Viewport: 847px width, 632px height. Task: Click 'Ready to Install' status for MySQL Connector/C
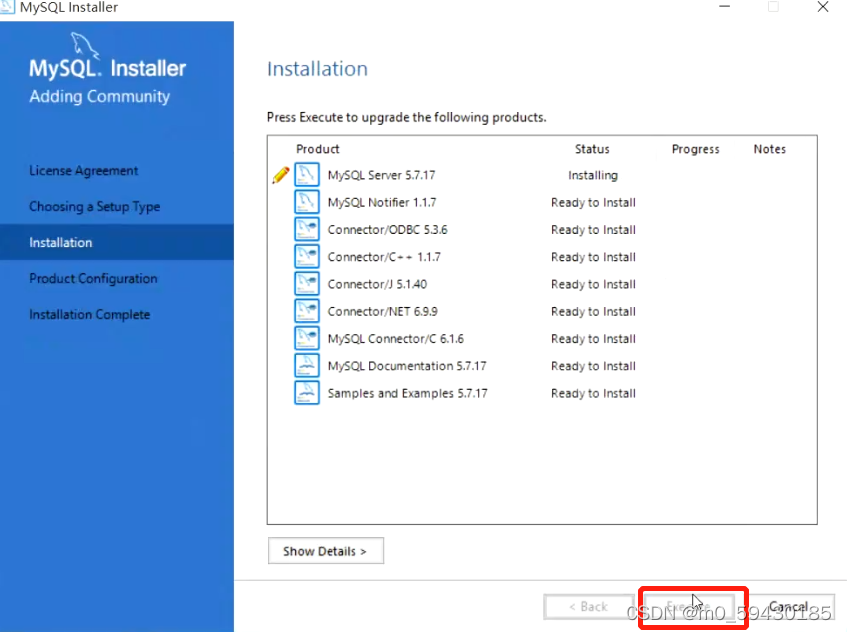coord(593,339)
